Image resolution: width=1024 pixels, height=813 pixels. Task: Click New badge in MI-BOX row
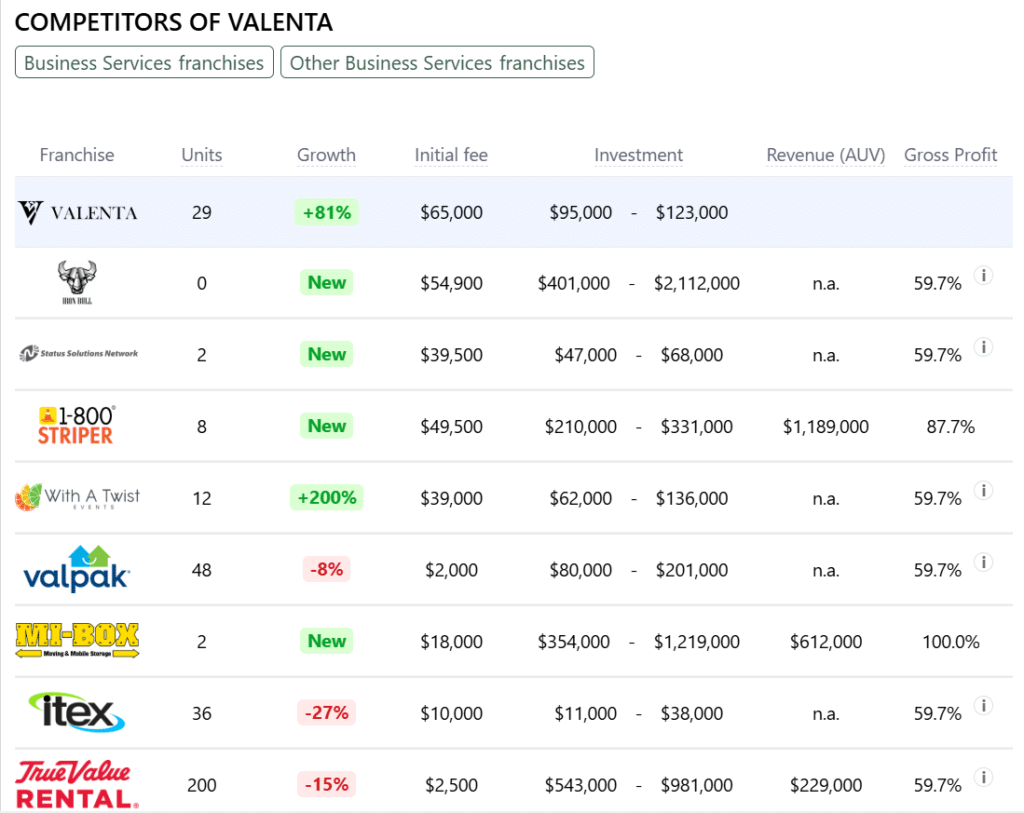[327, 641]
